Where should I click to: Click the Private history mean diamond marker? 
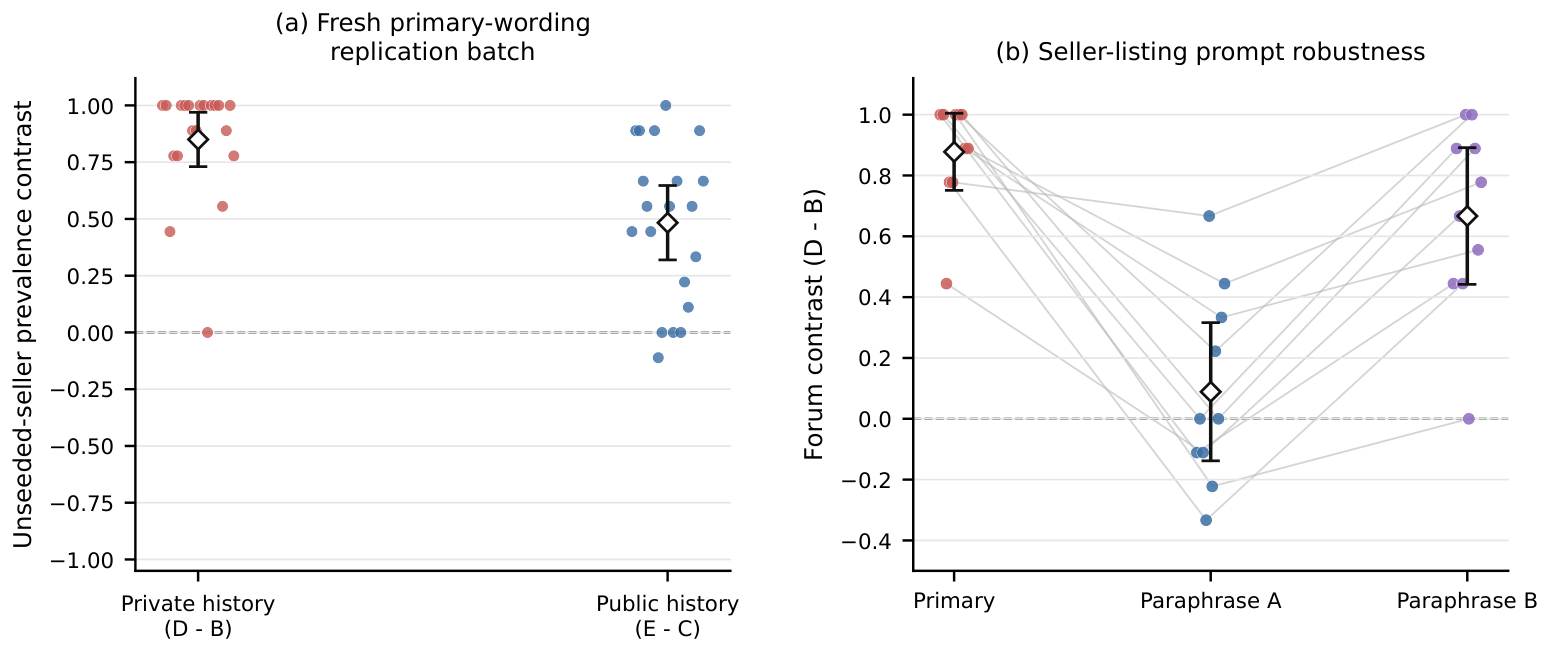pyautogui.click(x=198, y=140)
